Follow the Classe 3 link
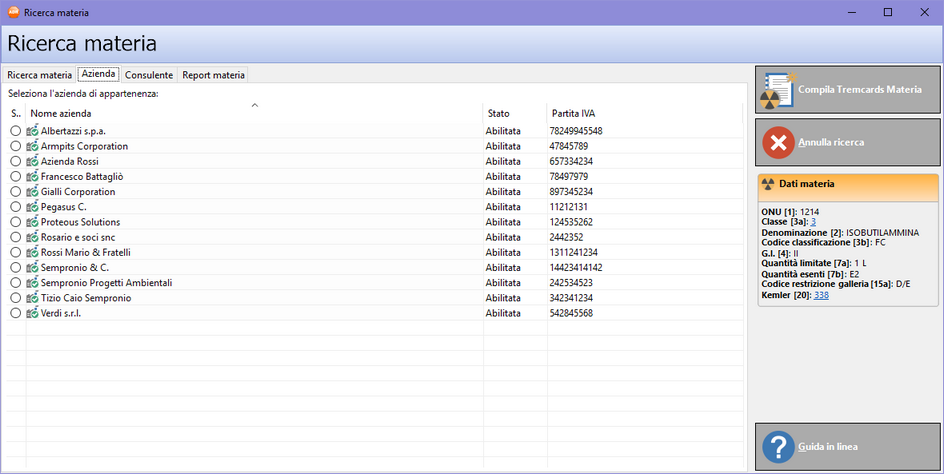This screenshot has width=944, height=474. pos(814,220)
